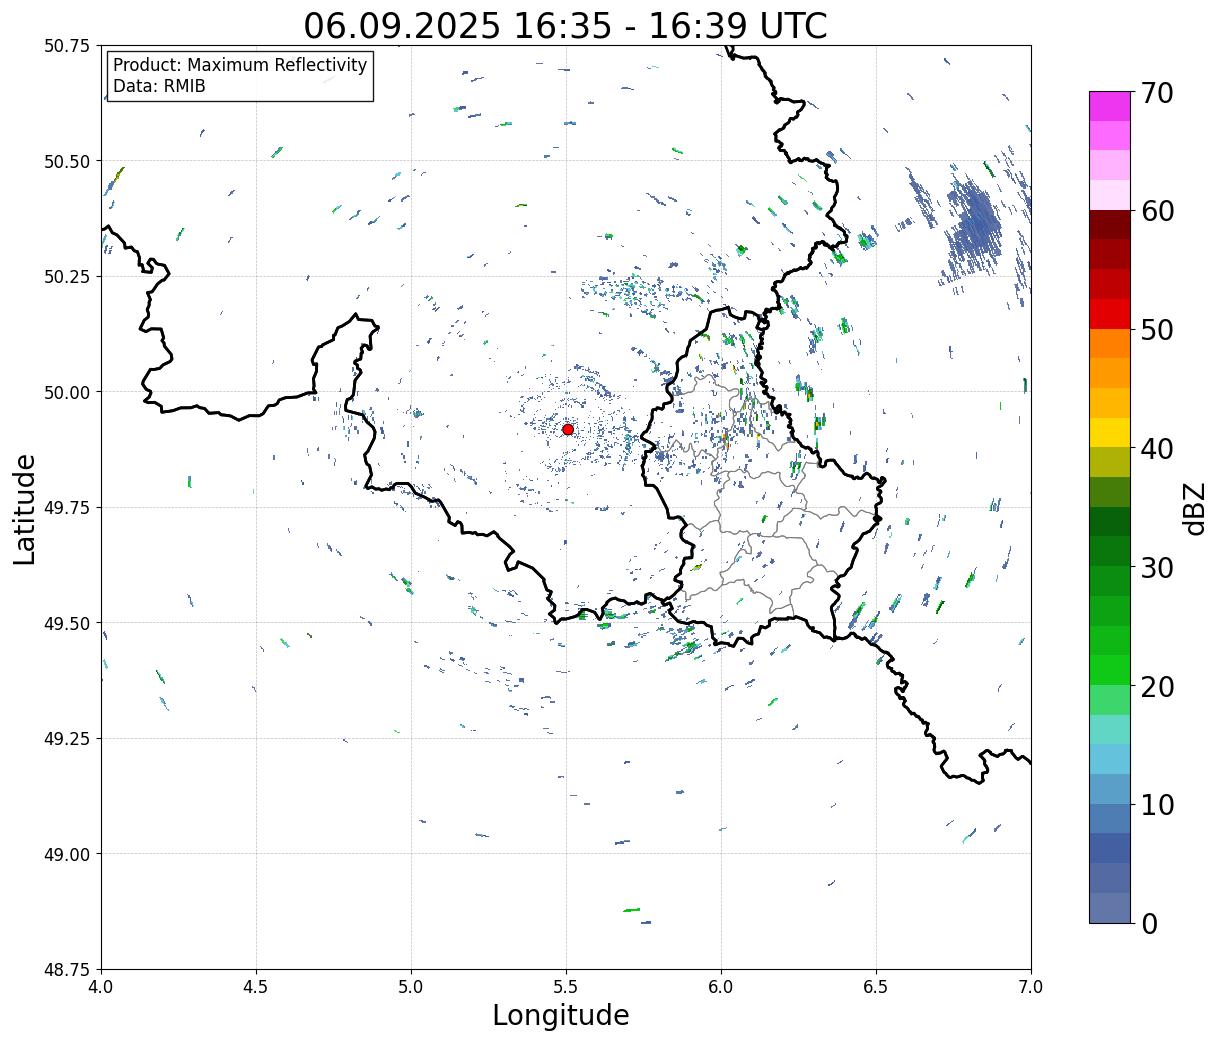Click the colorbar tick label '50'

1156,330
